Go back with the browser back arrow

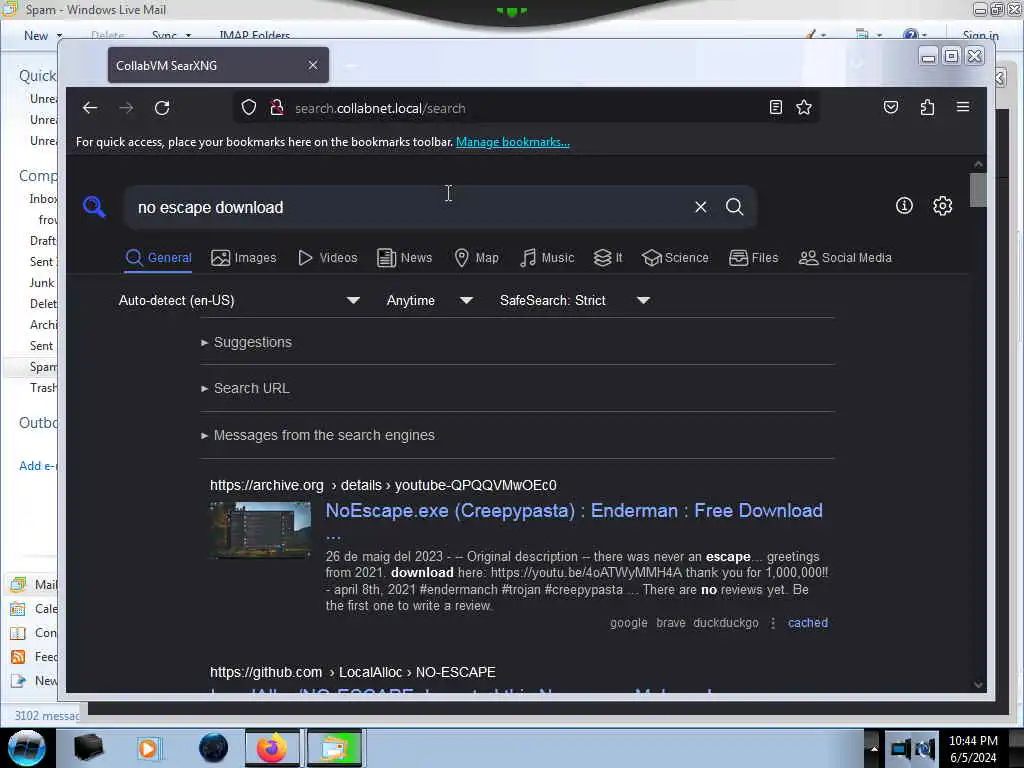pyautogui.click(x=90, y=108)
